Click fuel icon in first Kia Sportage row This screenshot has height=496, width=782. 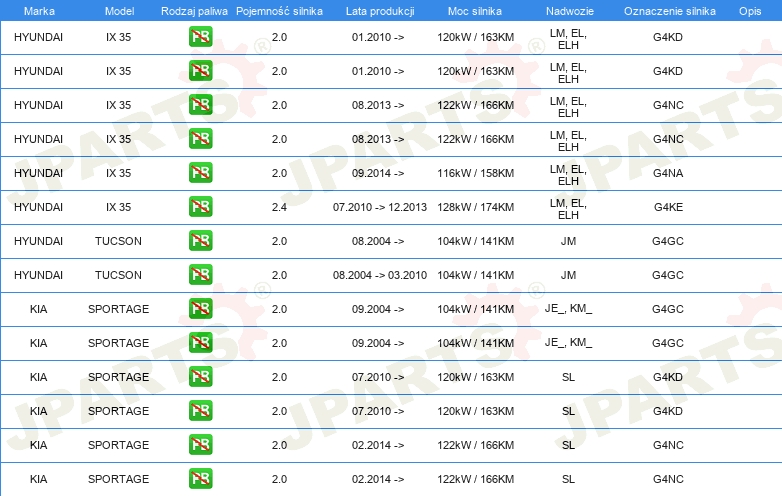tap(201, 309)
